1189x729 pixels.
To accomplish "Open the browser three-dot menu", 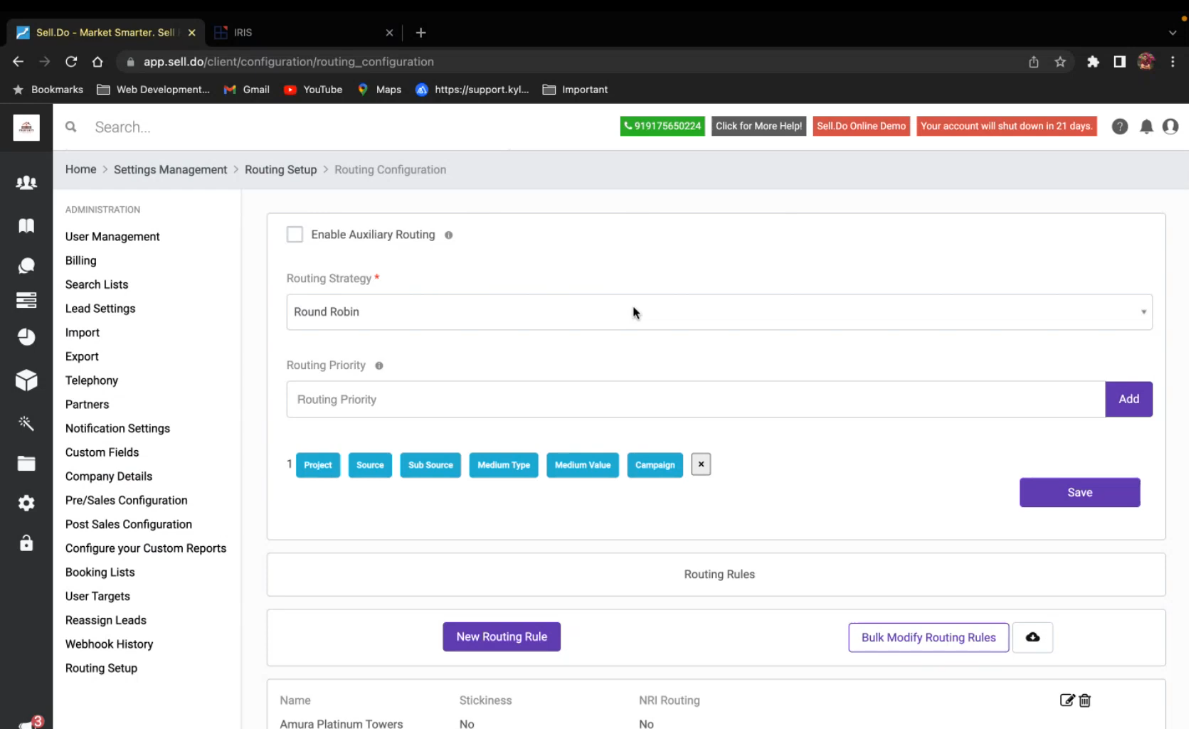I will 1172,61.
